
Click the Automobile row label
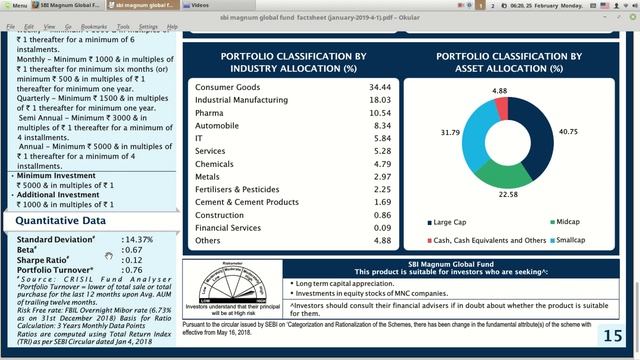pos(217,126)
